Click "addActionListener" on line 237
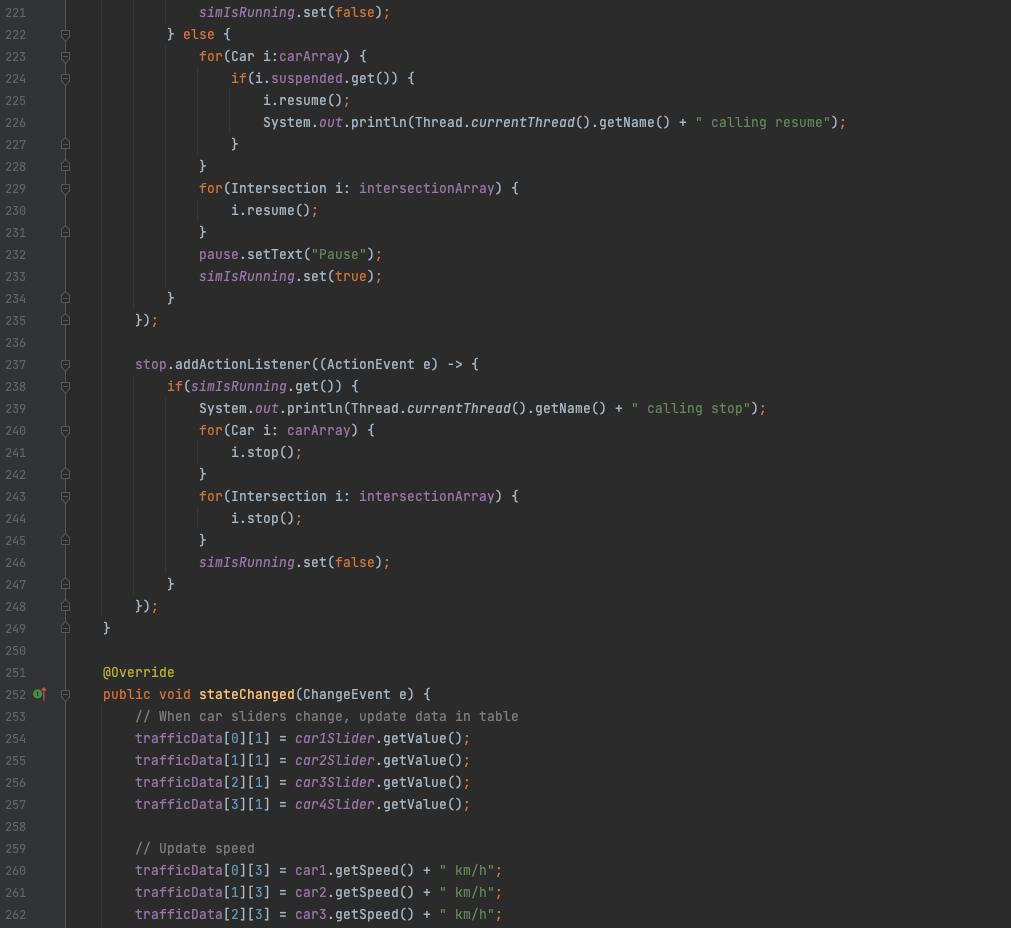Screen dimensions: 1011x928 coord(243,365)
